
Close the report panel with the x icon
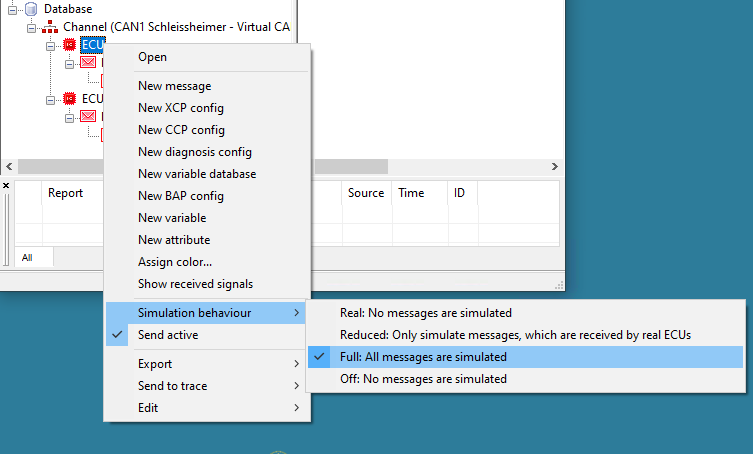click(6, 186)
